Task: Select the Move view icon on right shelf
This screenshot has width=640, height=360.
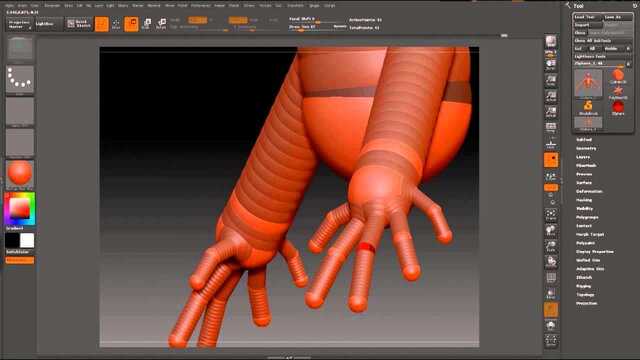Action: pyautogui.click(x=551, y=231)
